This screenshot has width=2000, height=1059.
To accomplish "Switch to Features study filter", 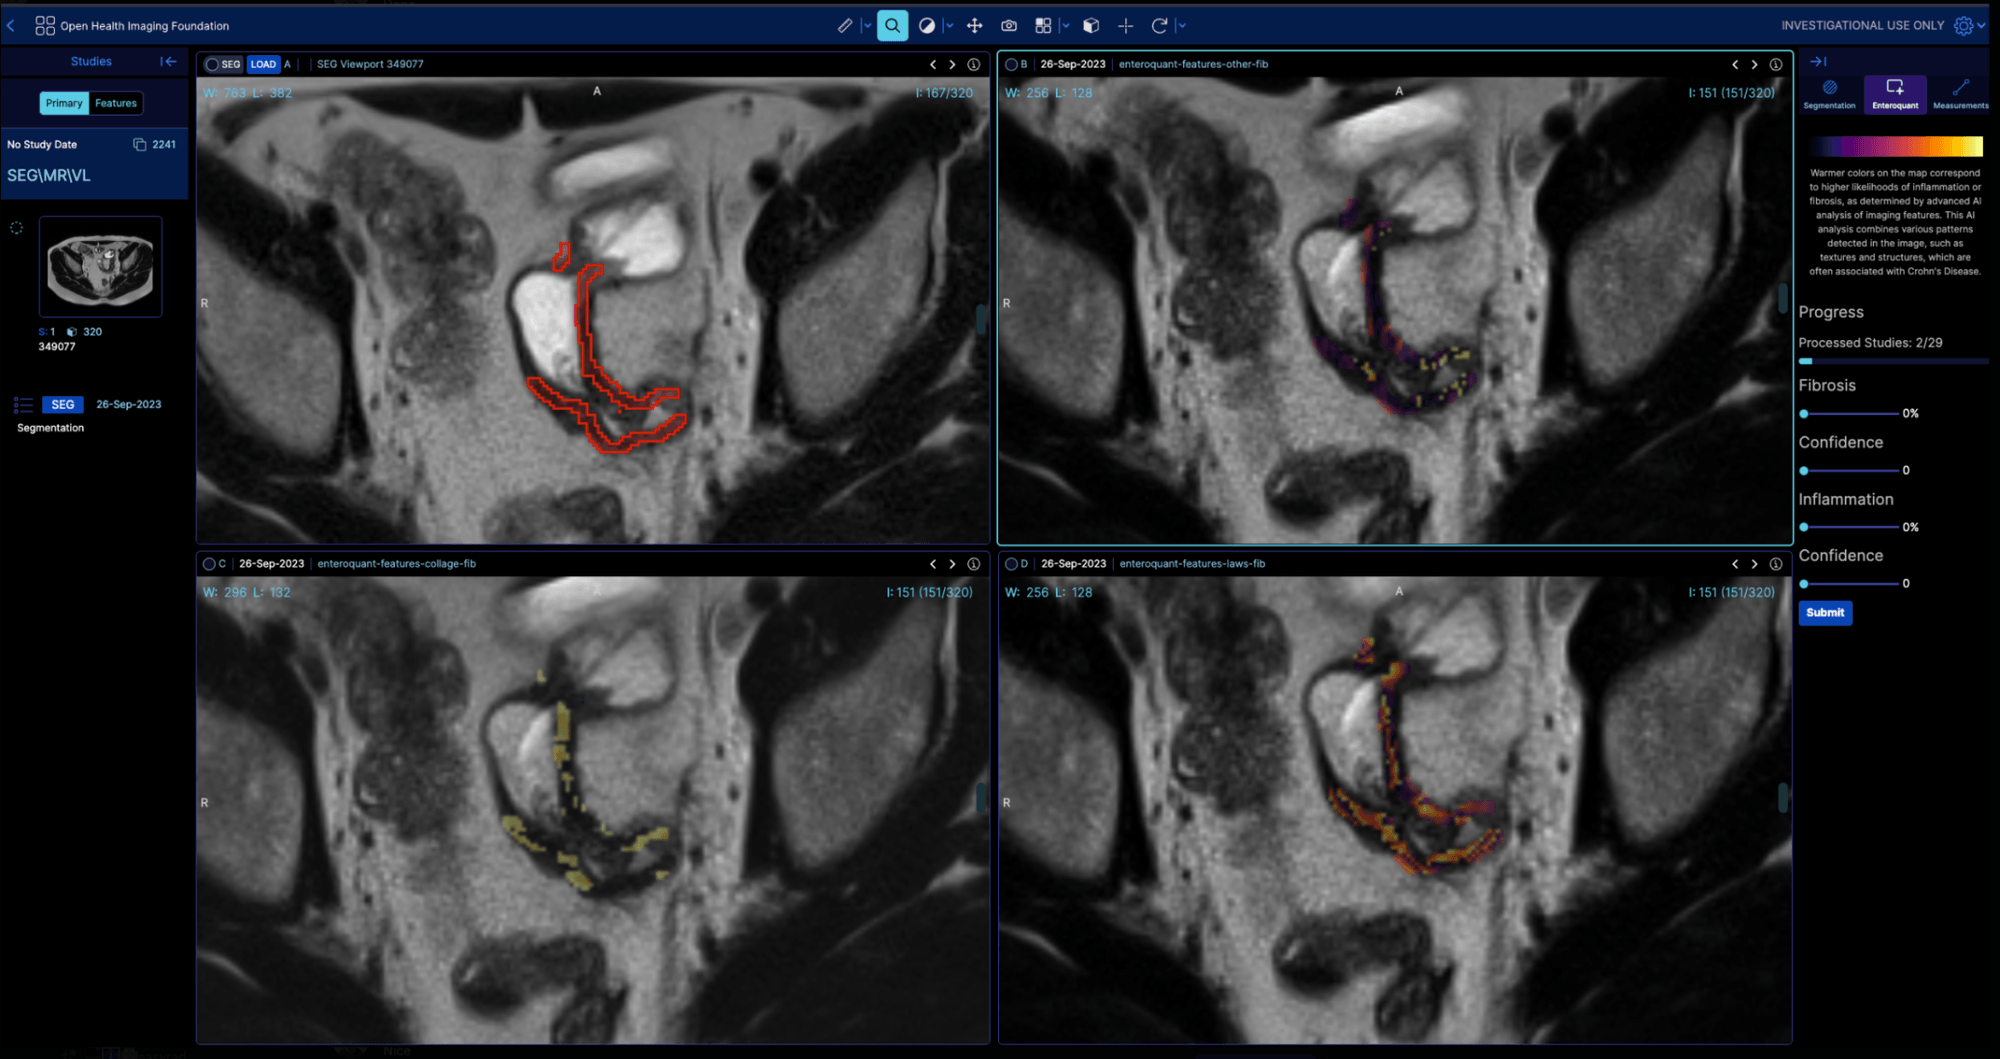I will 116,103.
